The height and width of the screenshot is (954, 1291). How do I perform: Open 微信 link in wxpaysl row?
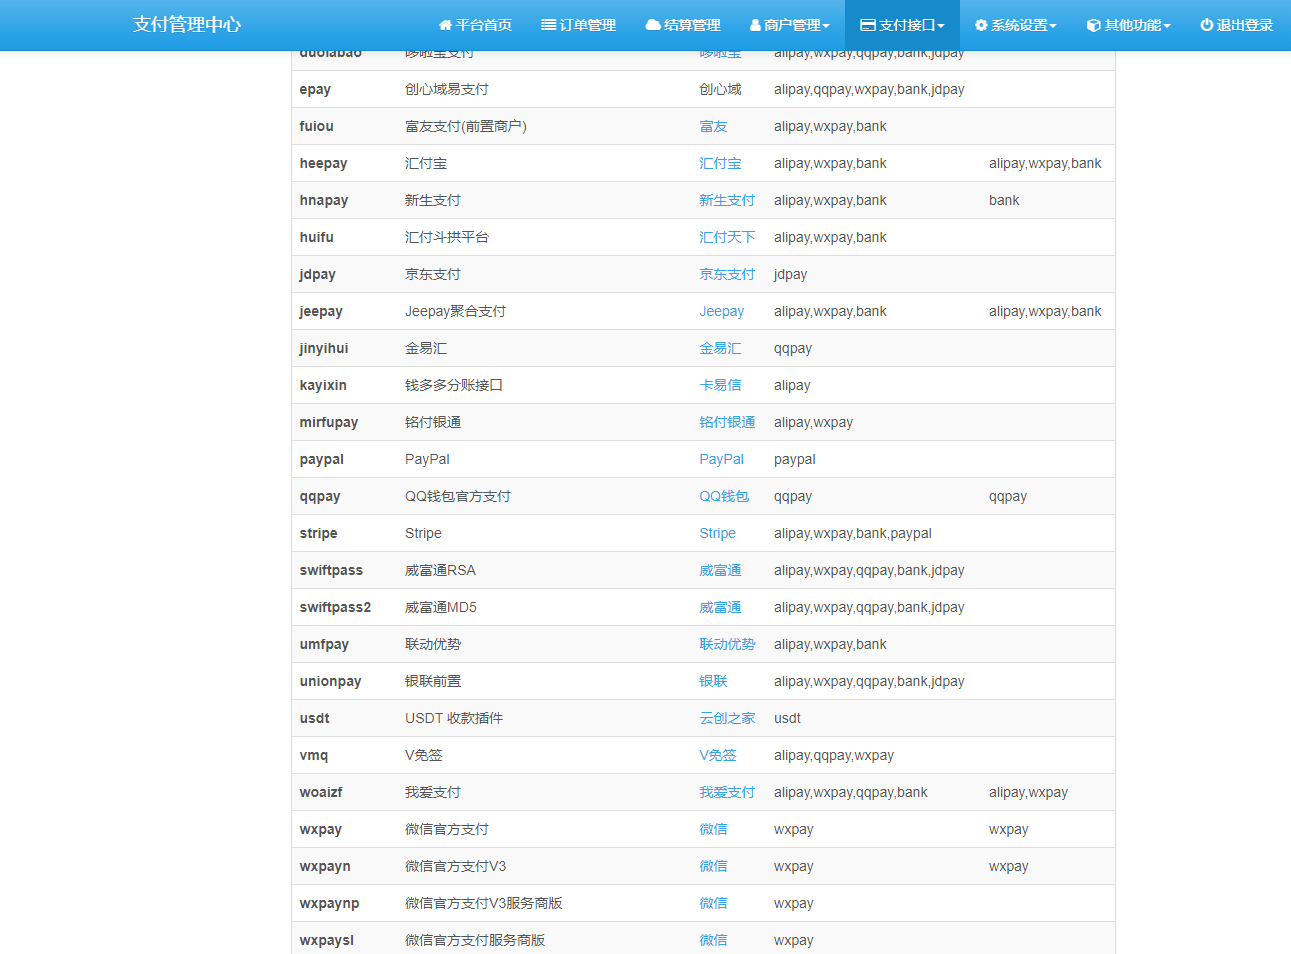(713, 940)
